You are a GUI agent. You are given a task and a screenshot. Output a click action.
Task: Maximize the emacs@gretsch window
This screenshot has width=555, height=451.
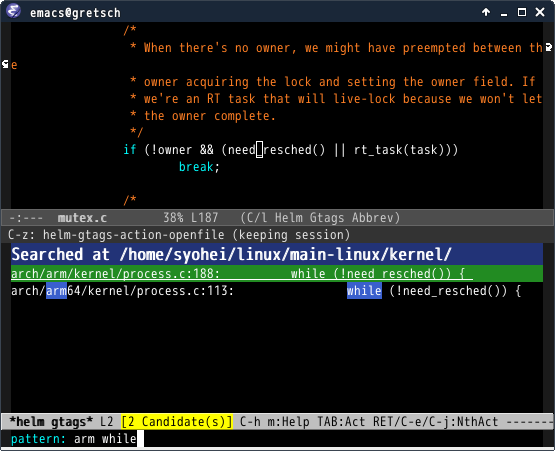[x=522, y=12]
